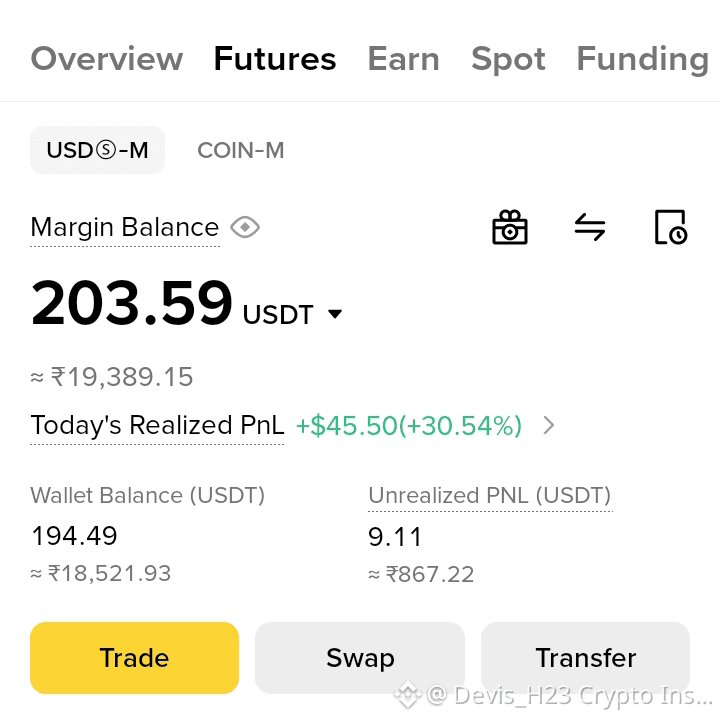The height and width of the screenshot is (720, 720).
Task: Tap the Unrealized PNL (USDT) label
Action: click(490, 495)
